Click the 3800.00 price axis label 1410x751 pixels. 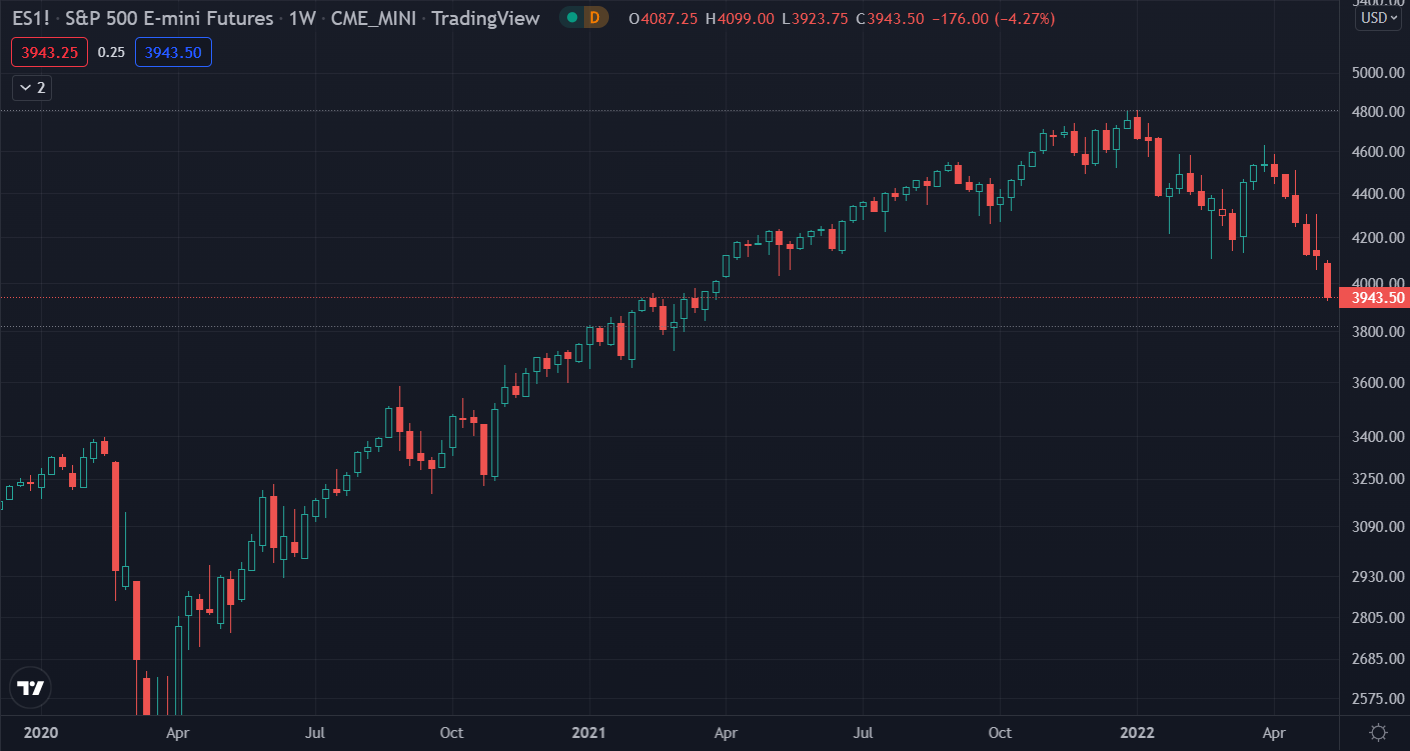point(1379,331)
